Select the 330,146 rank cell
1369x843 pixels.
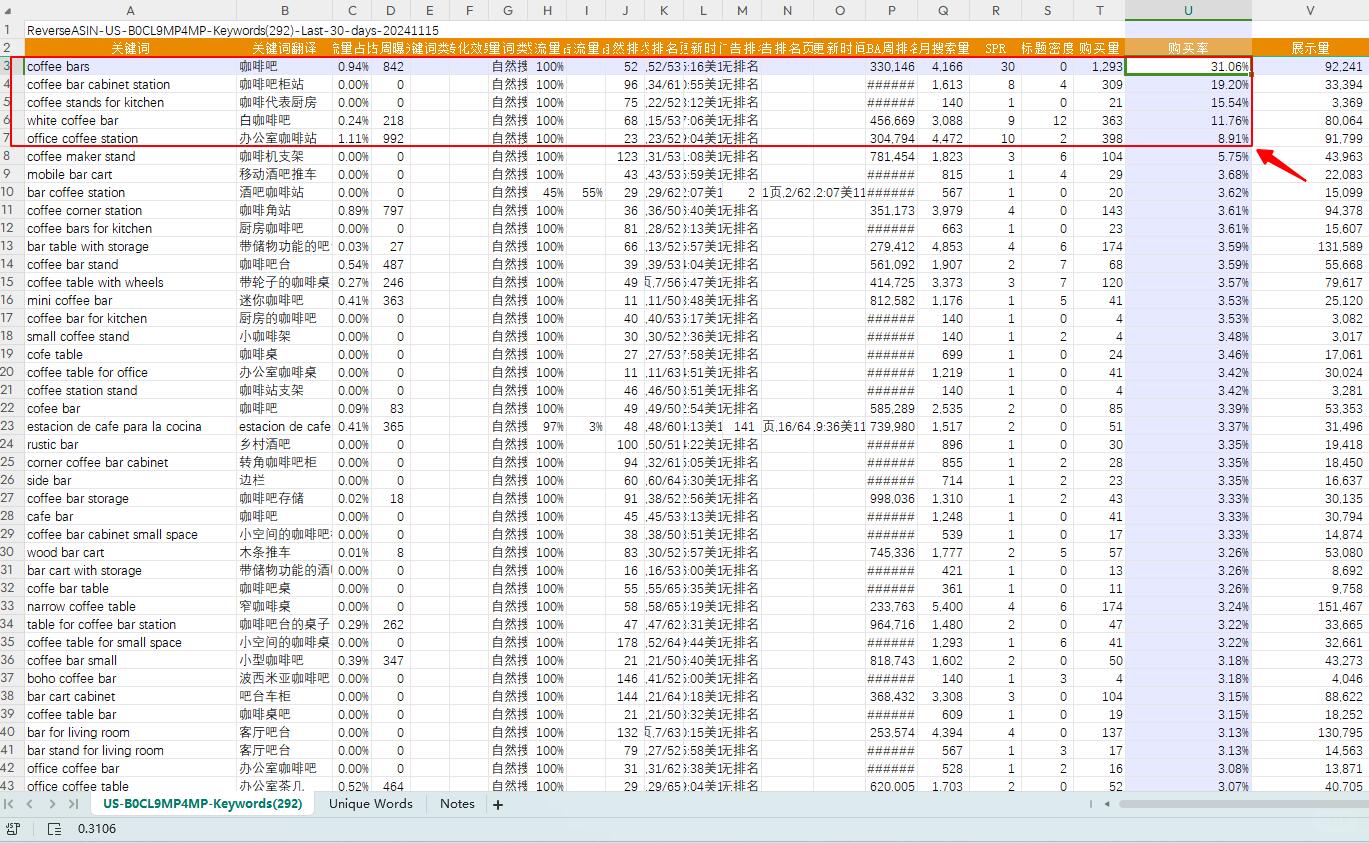pos(891,66)
